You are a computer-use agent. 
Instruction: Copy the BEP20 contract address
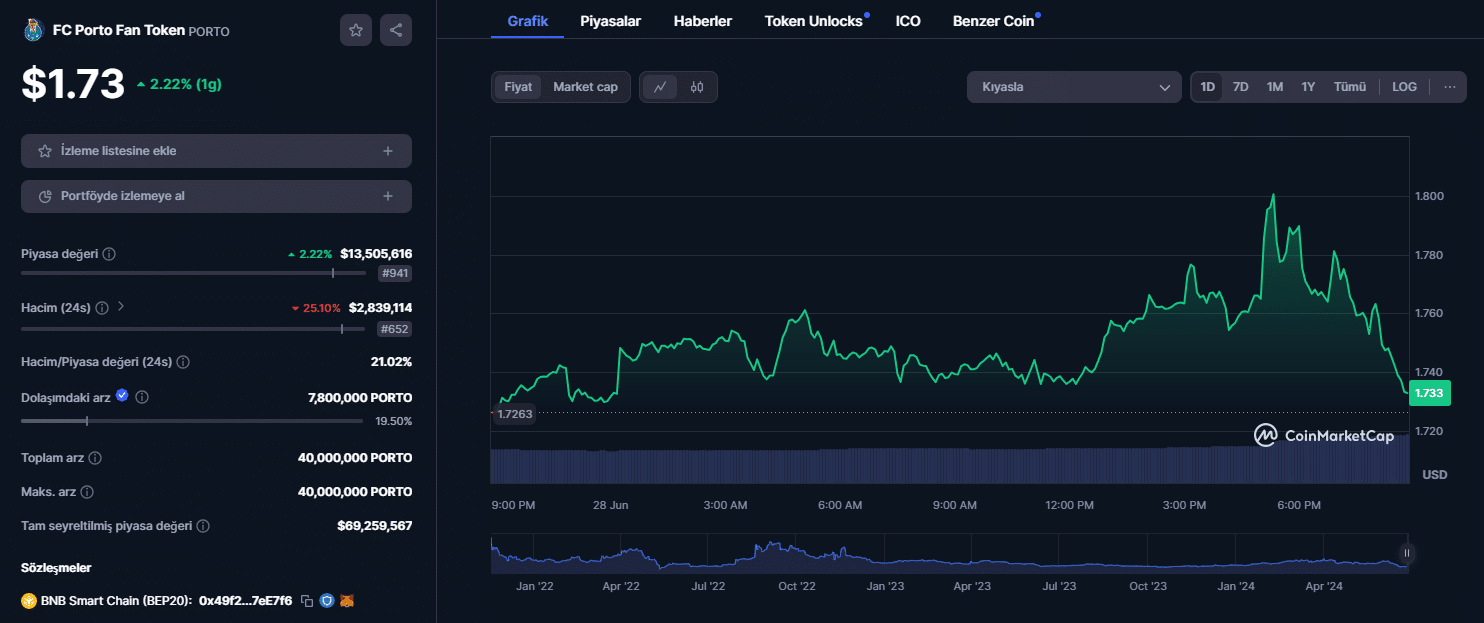click(307, 601)
